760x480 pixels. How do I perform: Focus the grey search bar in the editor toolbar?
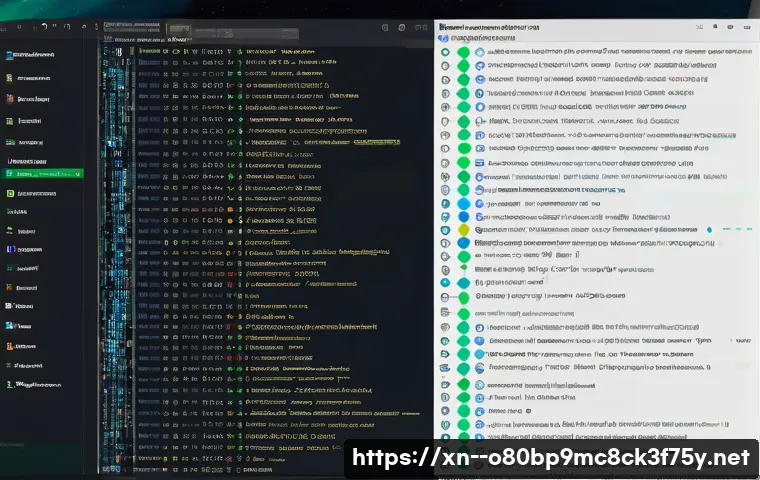pyautogui.click(x=246, y=33)
